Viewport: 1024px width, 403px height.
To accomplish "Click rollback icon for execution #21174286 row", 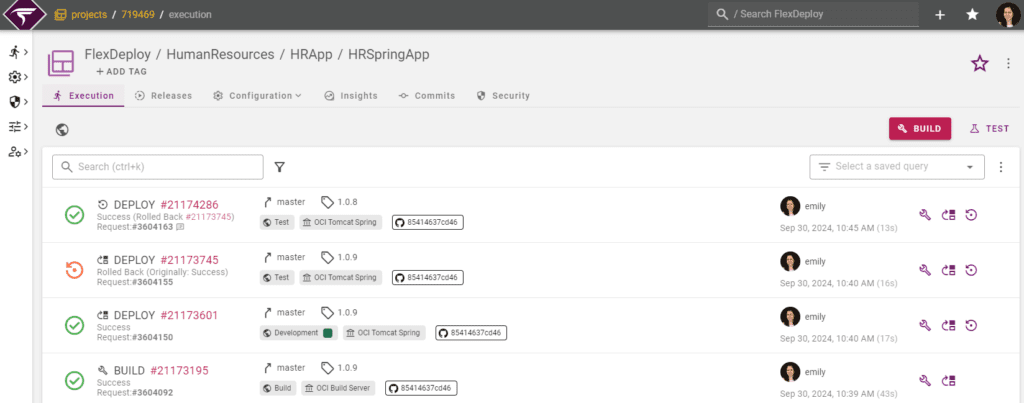I will [971, 215].
